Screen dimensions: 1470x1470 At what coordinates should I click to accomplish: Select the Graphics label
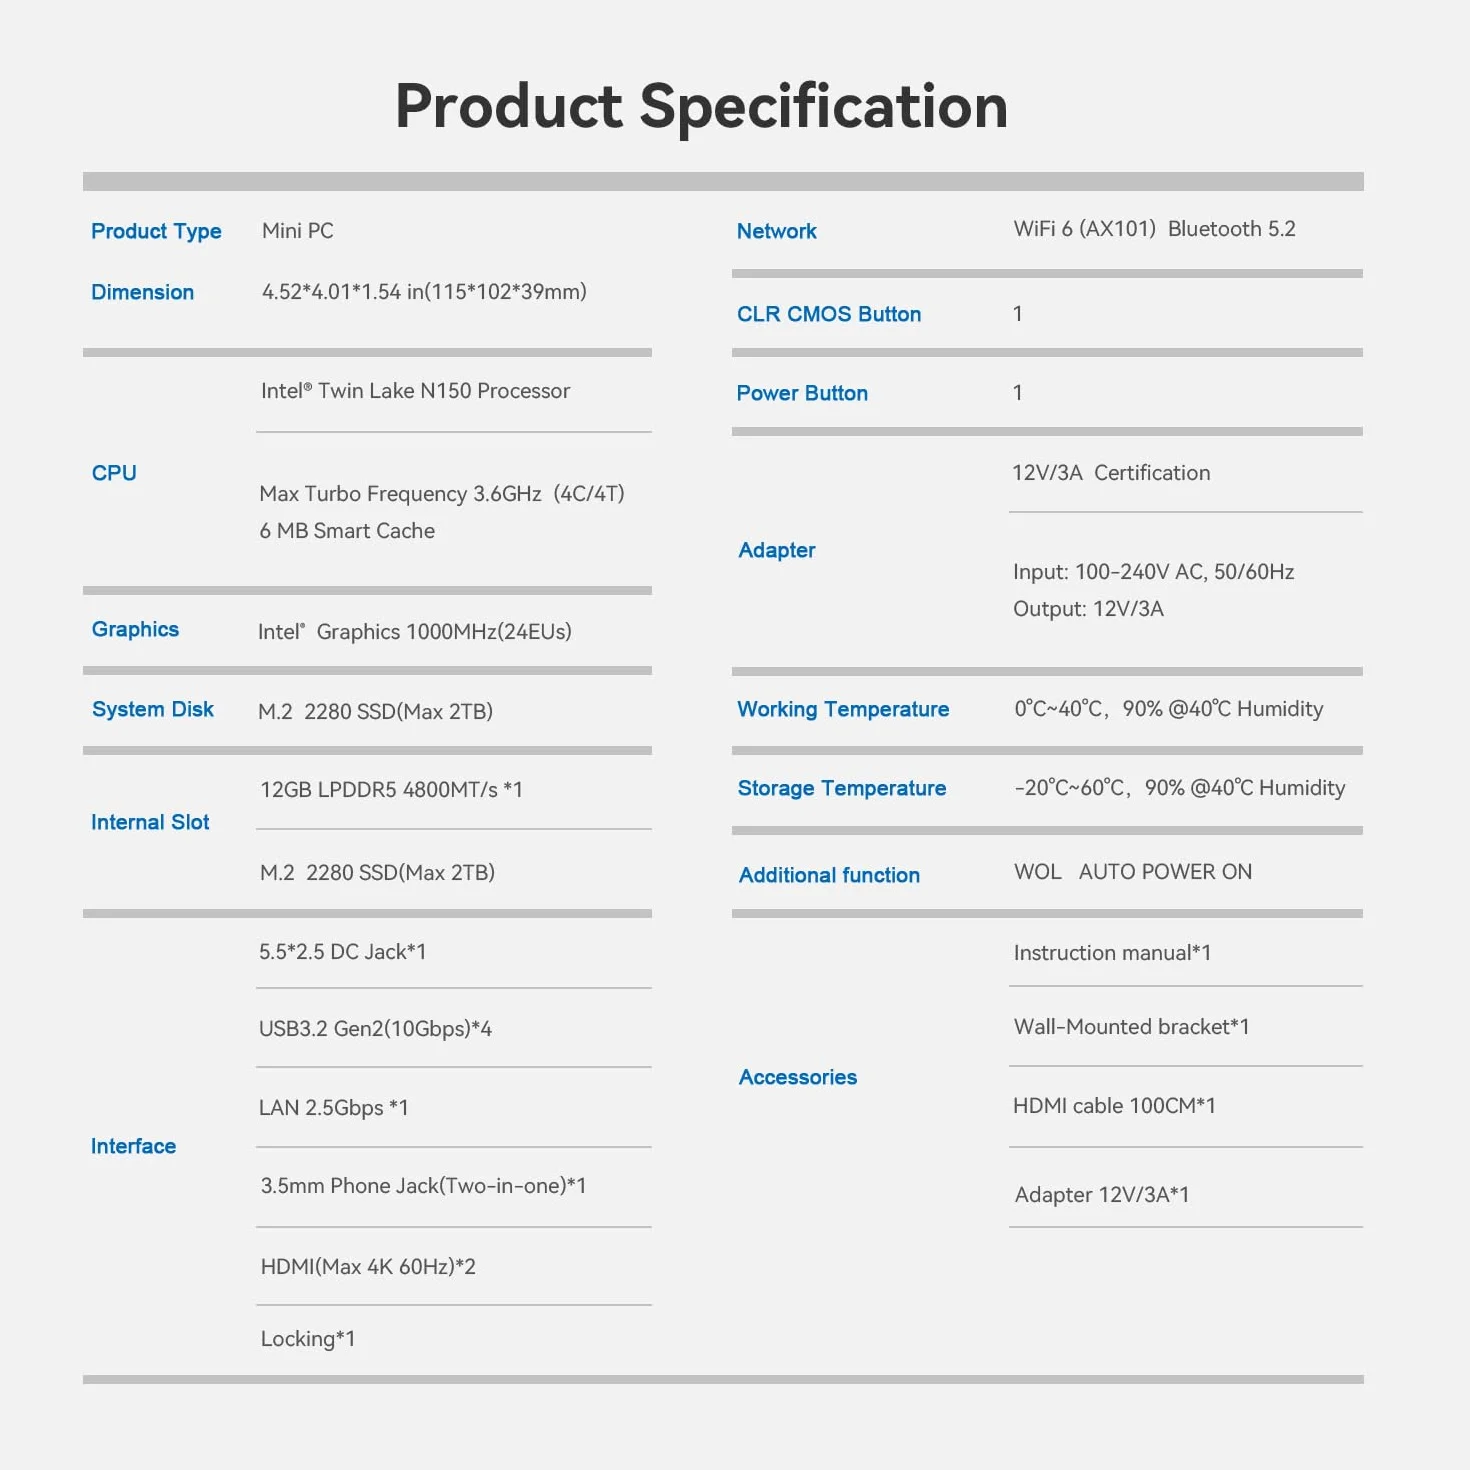pos(135,630)
